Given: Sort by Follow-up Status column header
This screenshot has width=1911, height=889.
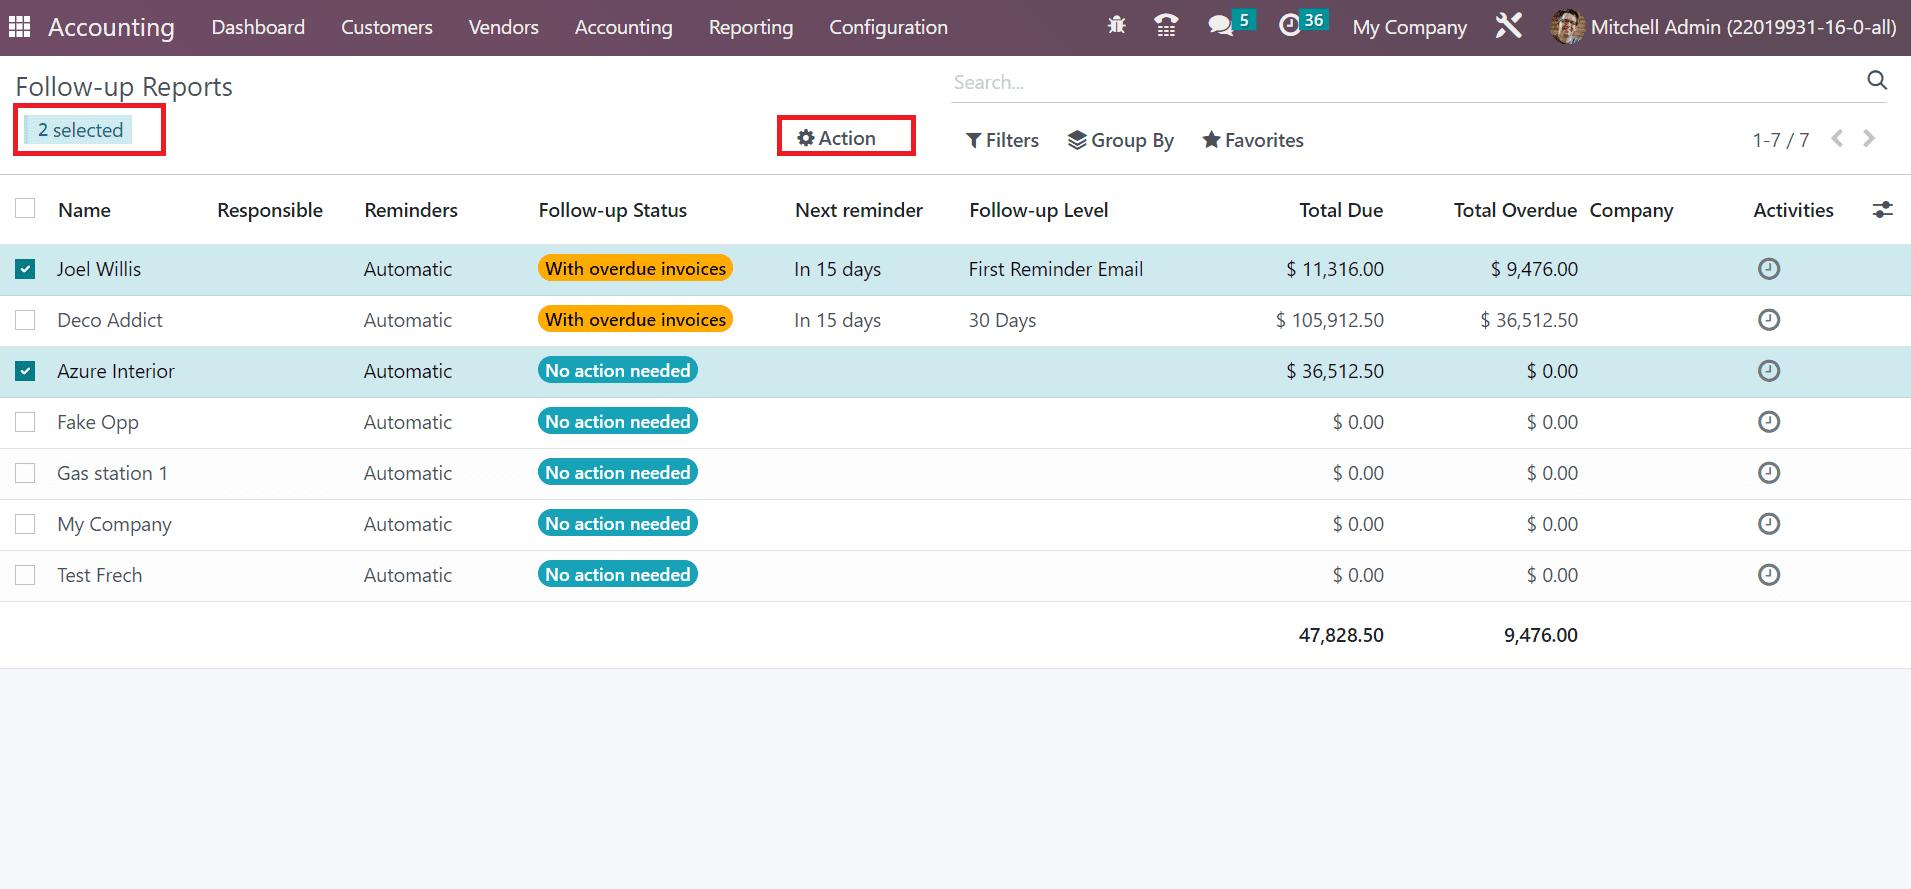Looking at the screenshot, I should 612,210.
